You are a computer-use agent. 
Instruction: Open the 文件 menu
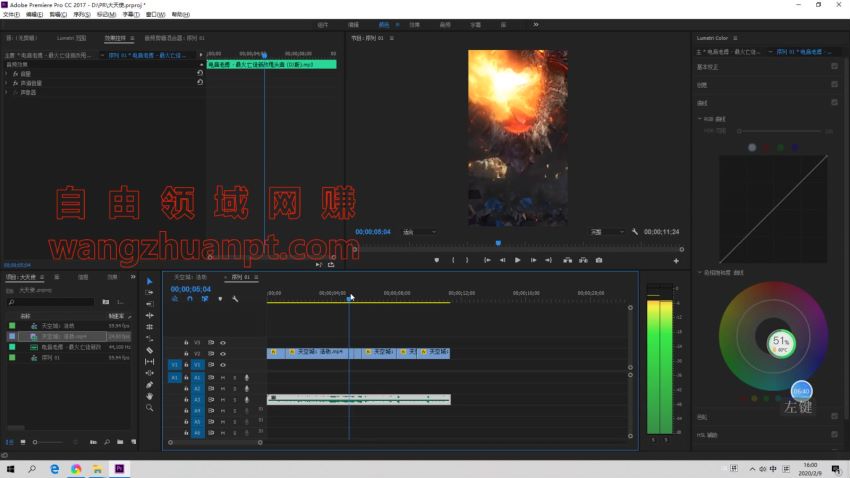(11, 15)
